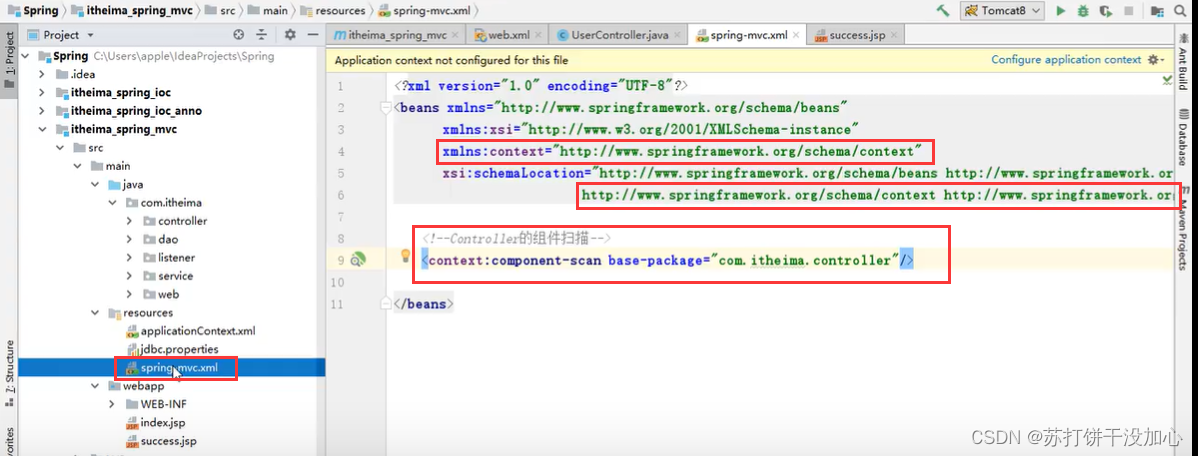Open Project Structure folder icon

tap(1158, 11)
